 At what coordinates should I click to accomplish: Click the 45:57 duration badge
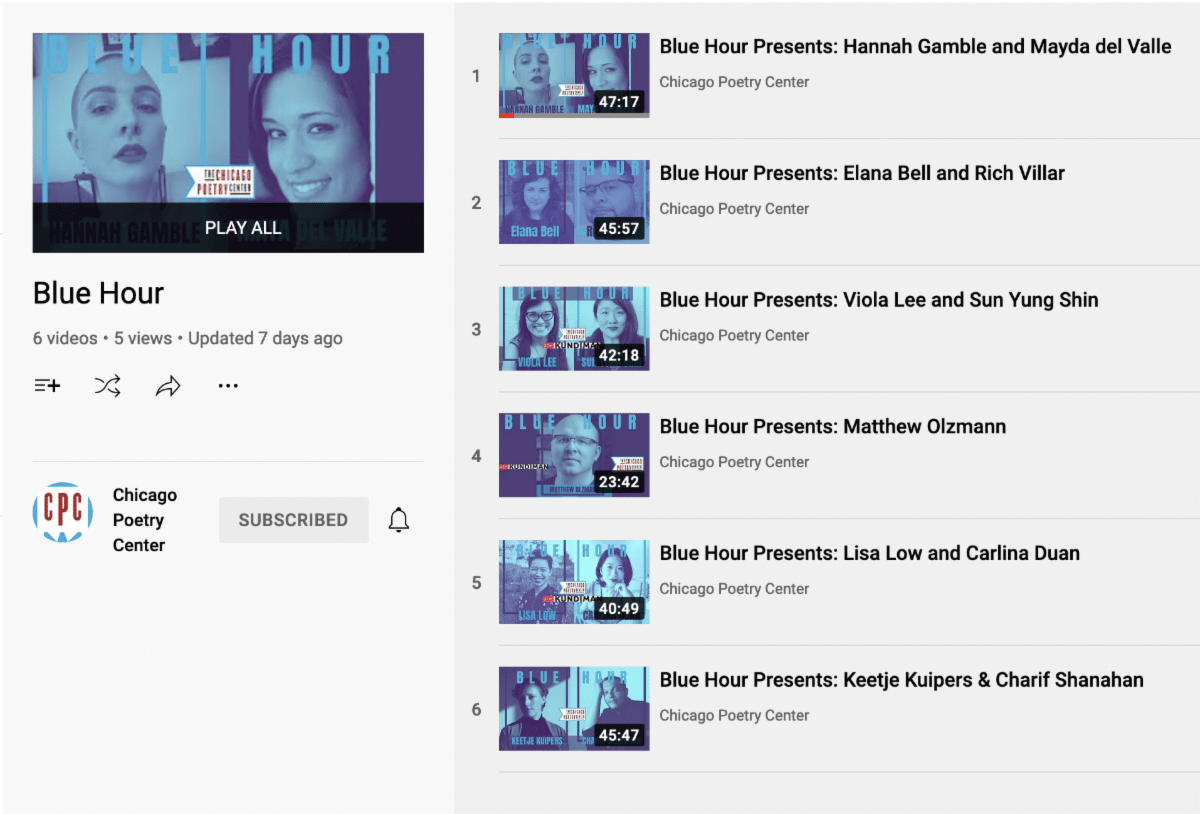(619, 229)
